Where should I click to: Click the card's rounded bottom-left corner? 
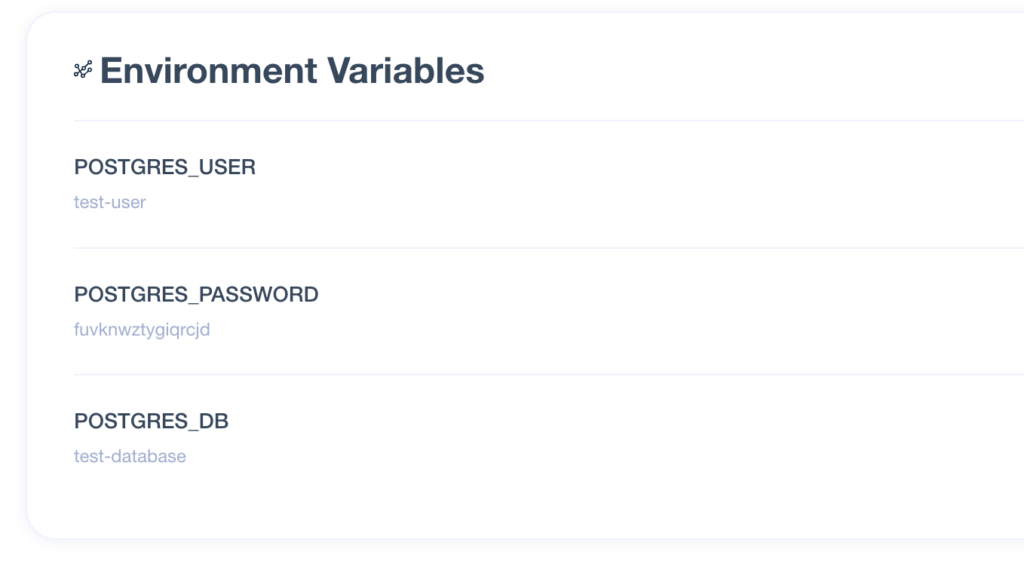click(38, 528)
